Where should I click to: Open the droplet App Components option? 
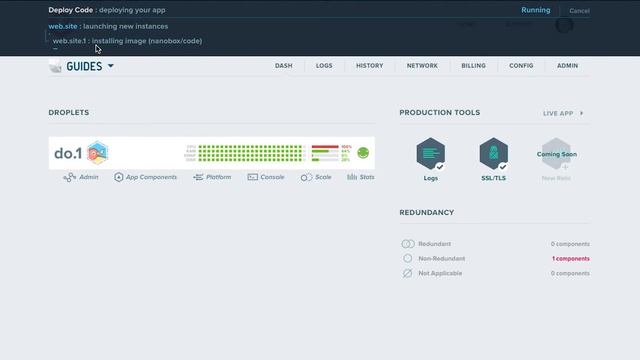[145, 177]
